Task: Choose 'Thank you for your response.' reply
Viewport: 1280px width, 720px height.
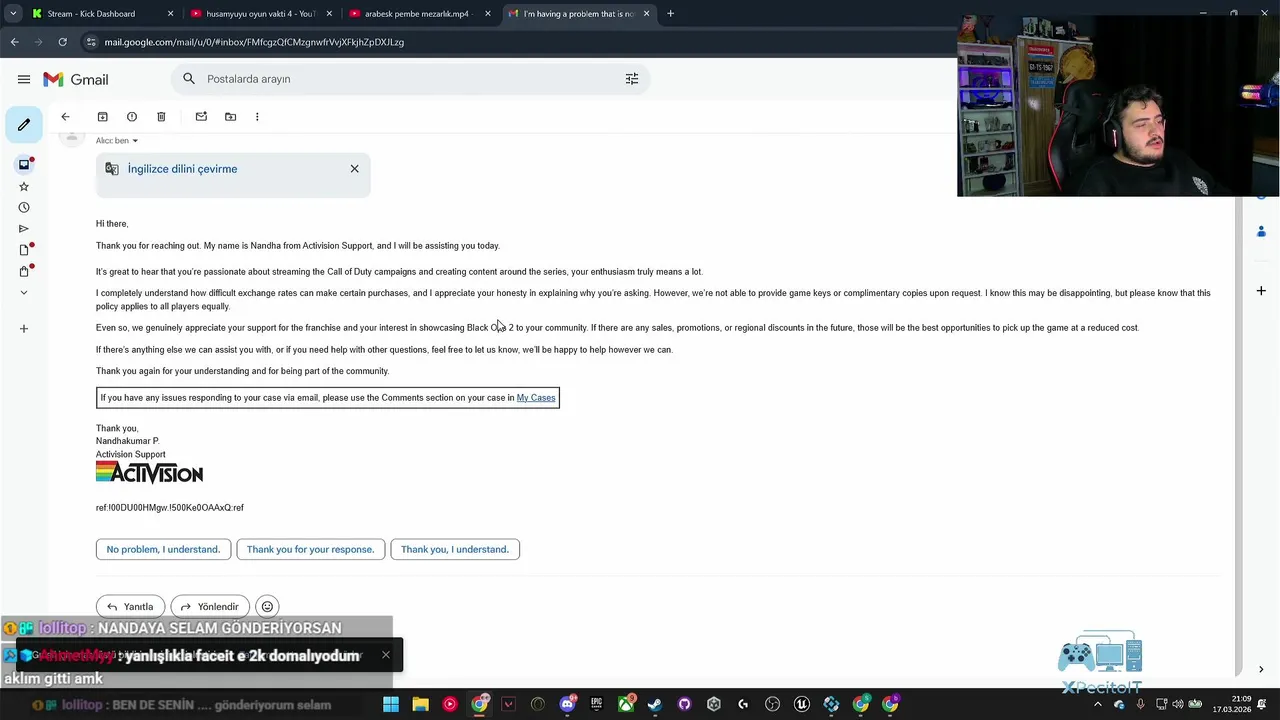Action: 310,549
